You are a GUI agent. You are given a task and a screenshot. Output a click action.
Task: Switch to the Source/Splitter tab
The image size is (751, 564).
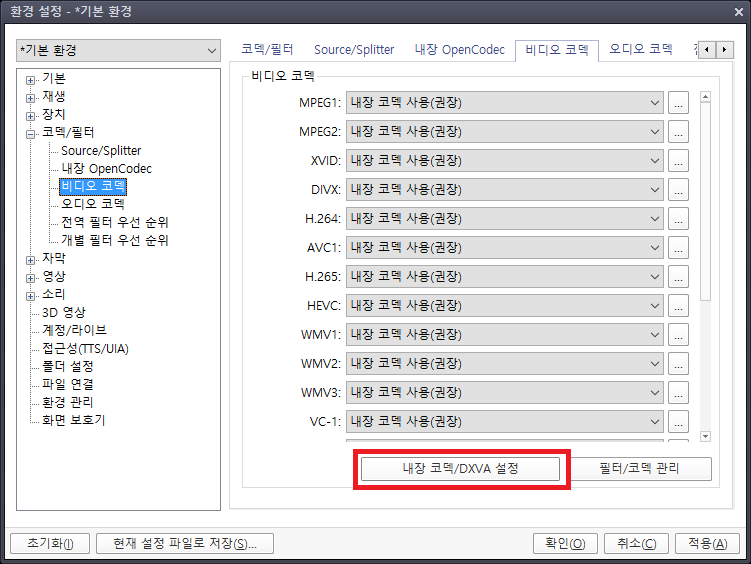tap(354, 49)
